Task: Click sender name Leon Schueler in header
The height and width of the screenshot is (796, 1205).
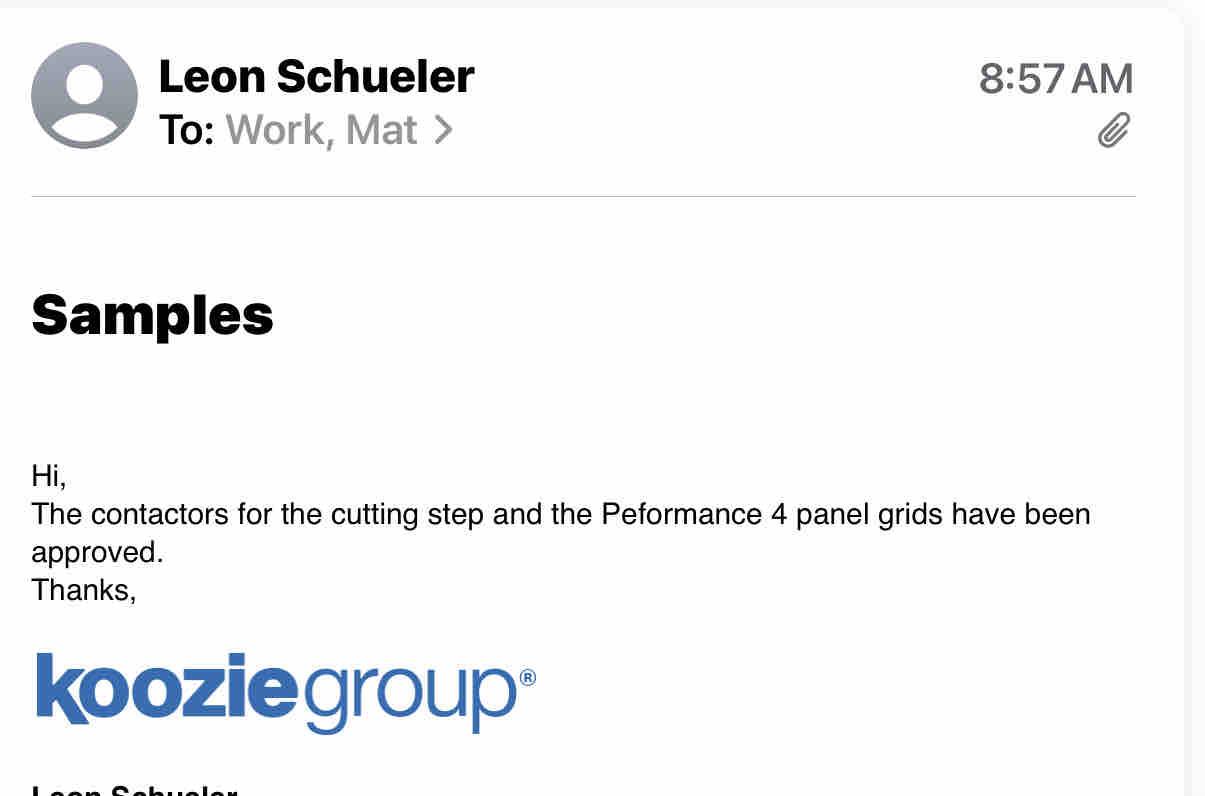Action: 316,77
